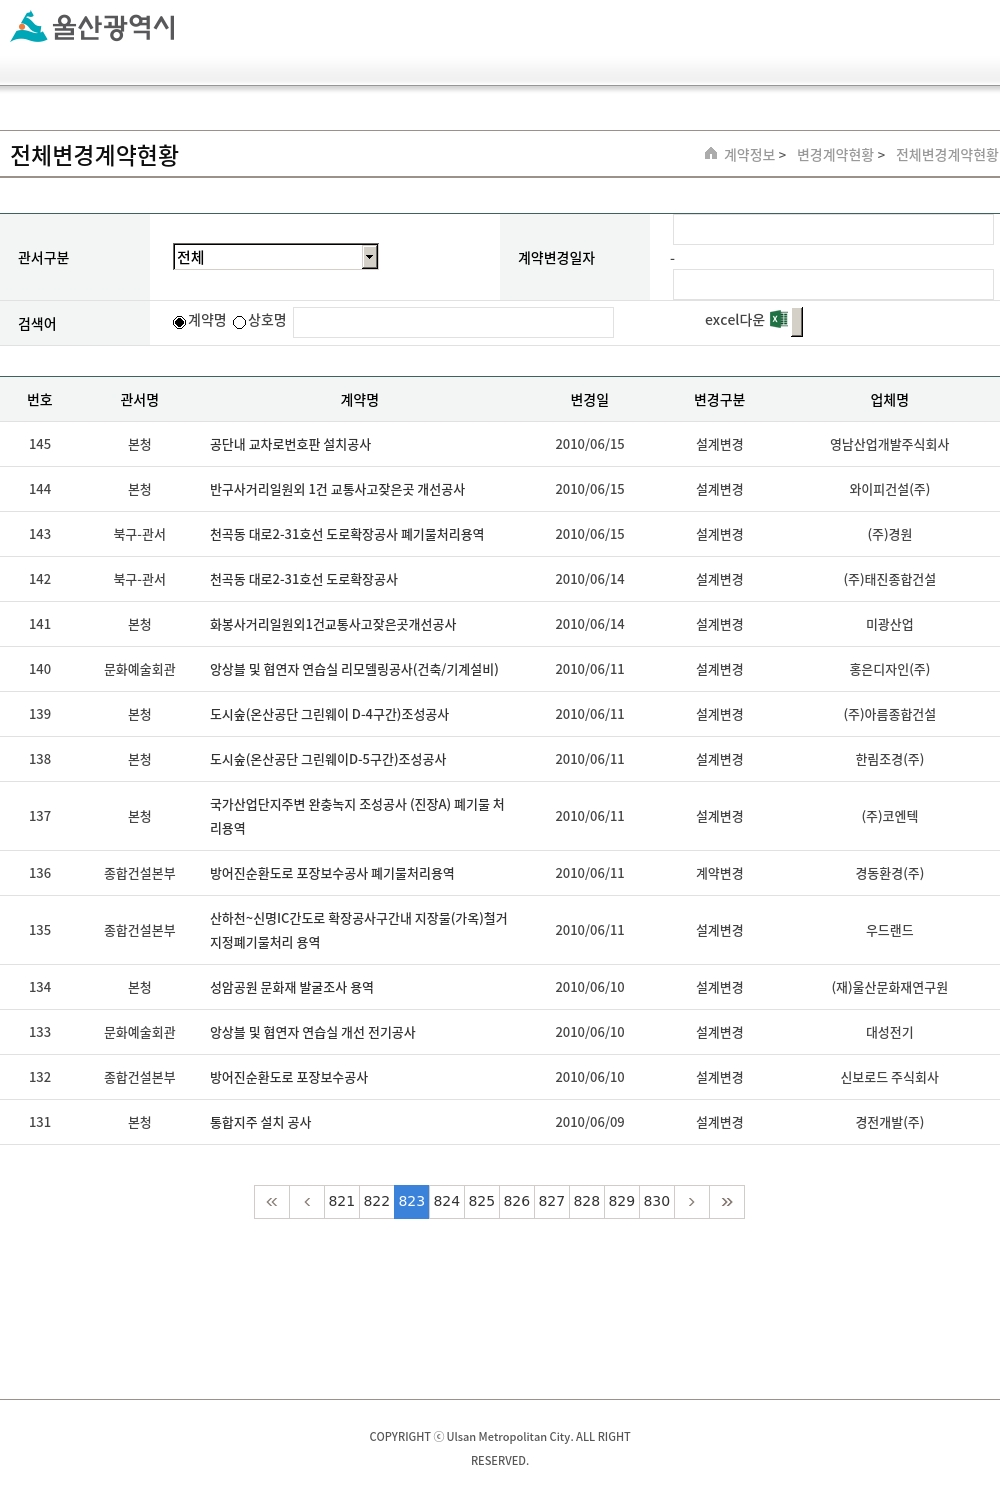Open contract 공단내 교차로번호판 설치공사
This screenshot has height=1500, width=1000.
(290, 445)
